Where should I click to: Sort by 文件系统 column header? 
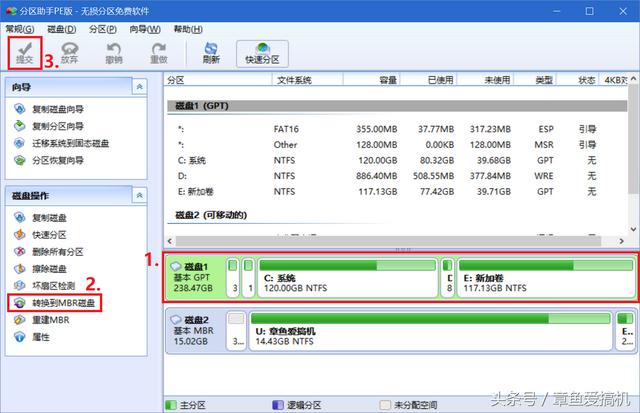(308, 80)
